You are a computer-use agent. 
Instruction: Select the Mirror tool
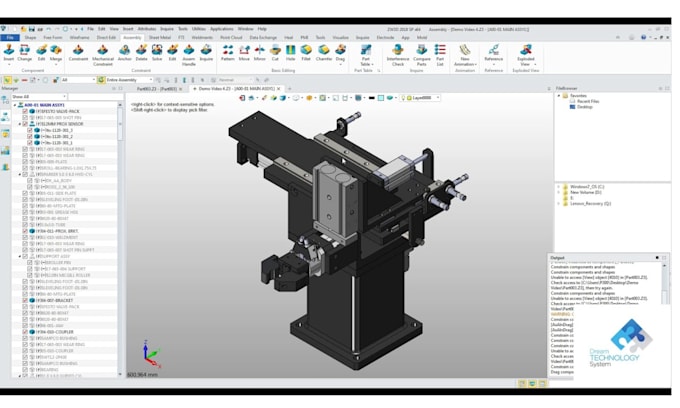(260, 53)
